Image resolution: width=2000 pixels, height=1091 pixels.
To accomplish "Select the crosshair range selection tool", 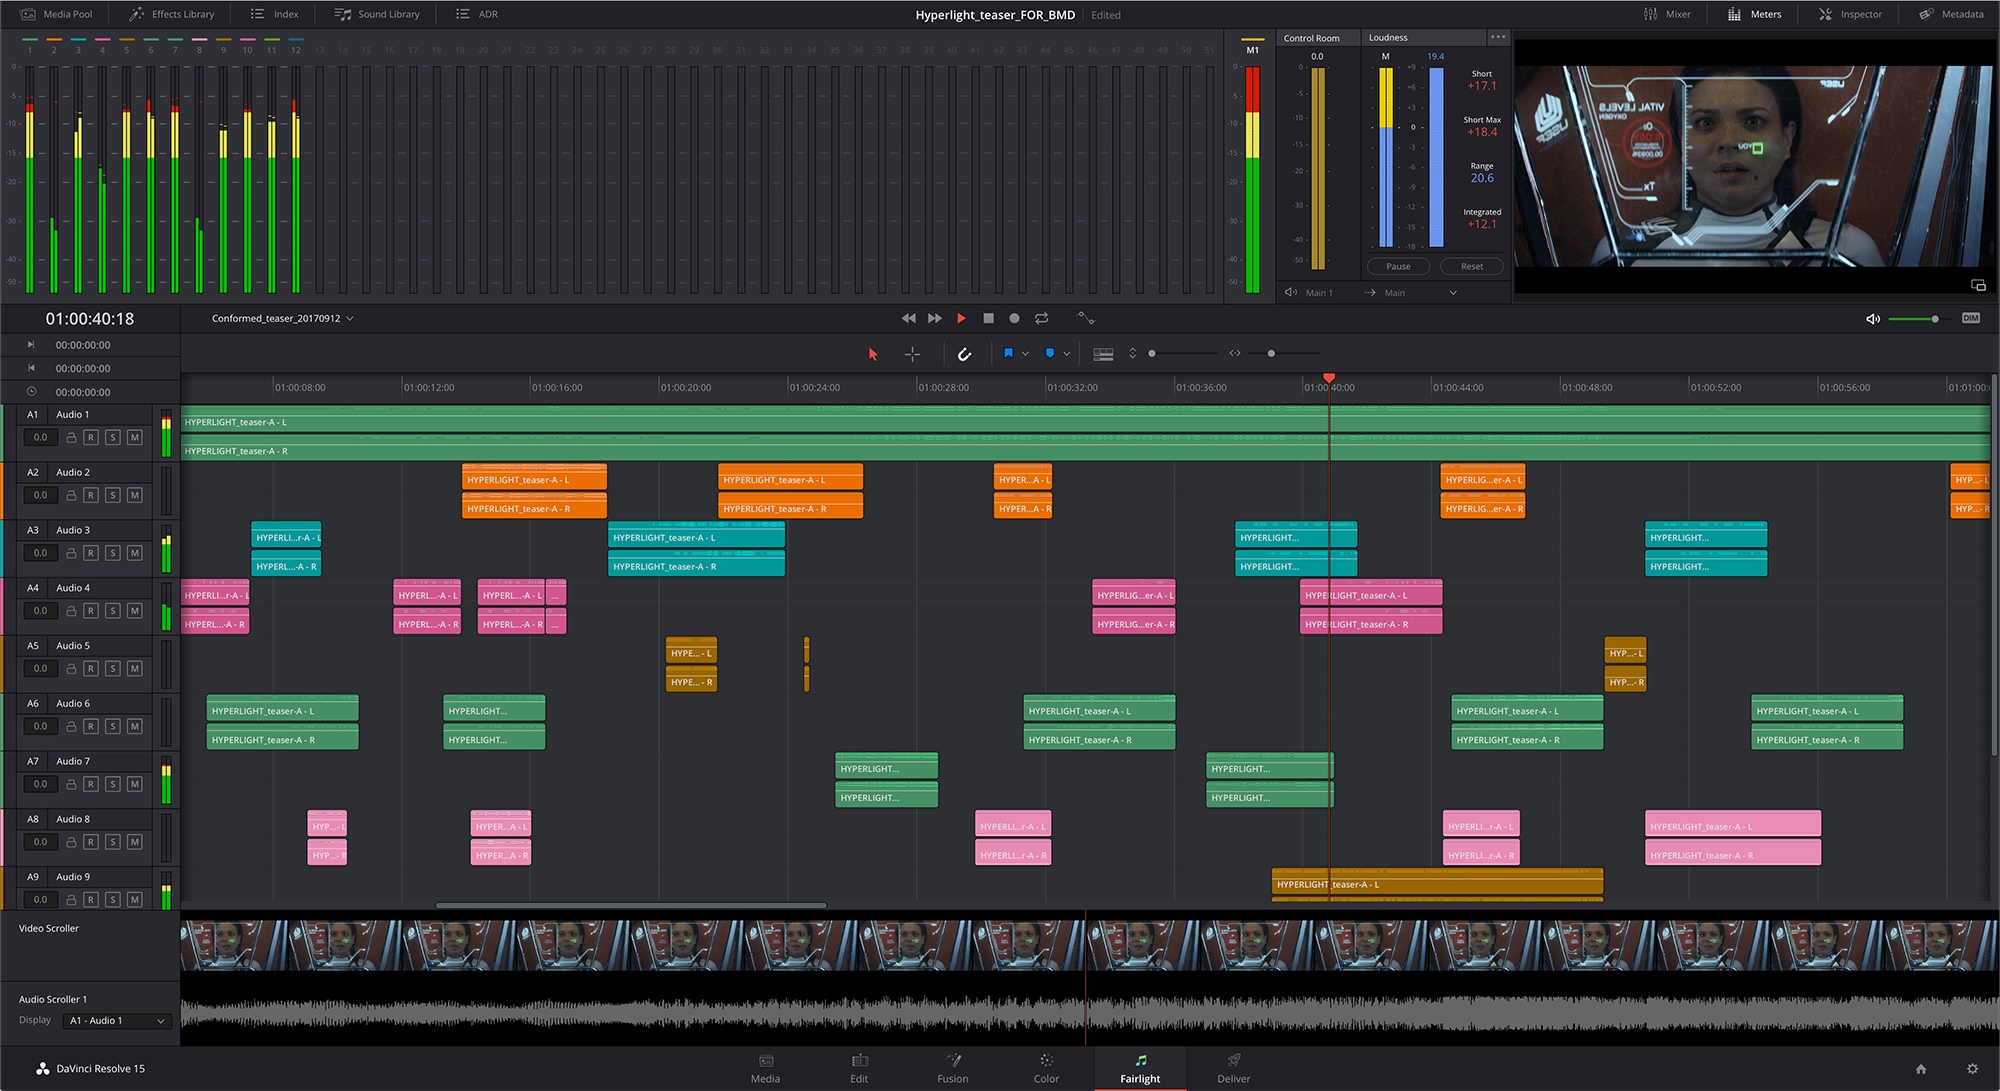I will [x=912, y=354].
